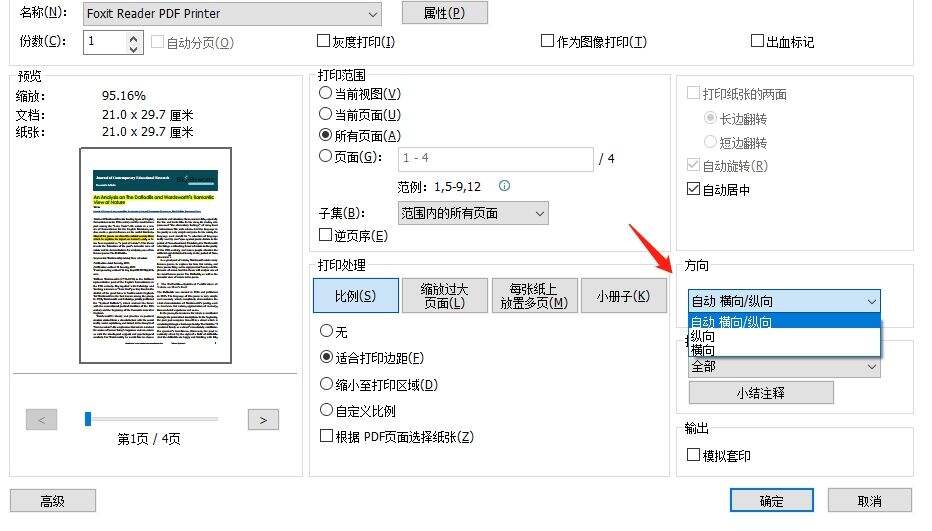Enable the 模拟套印 simulate overprint checkbox
Image resolution: width=932 pixels, height=531 pixels.
pyautogui.click(x=693, y=455)
